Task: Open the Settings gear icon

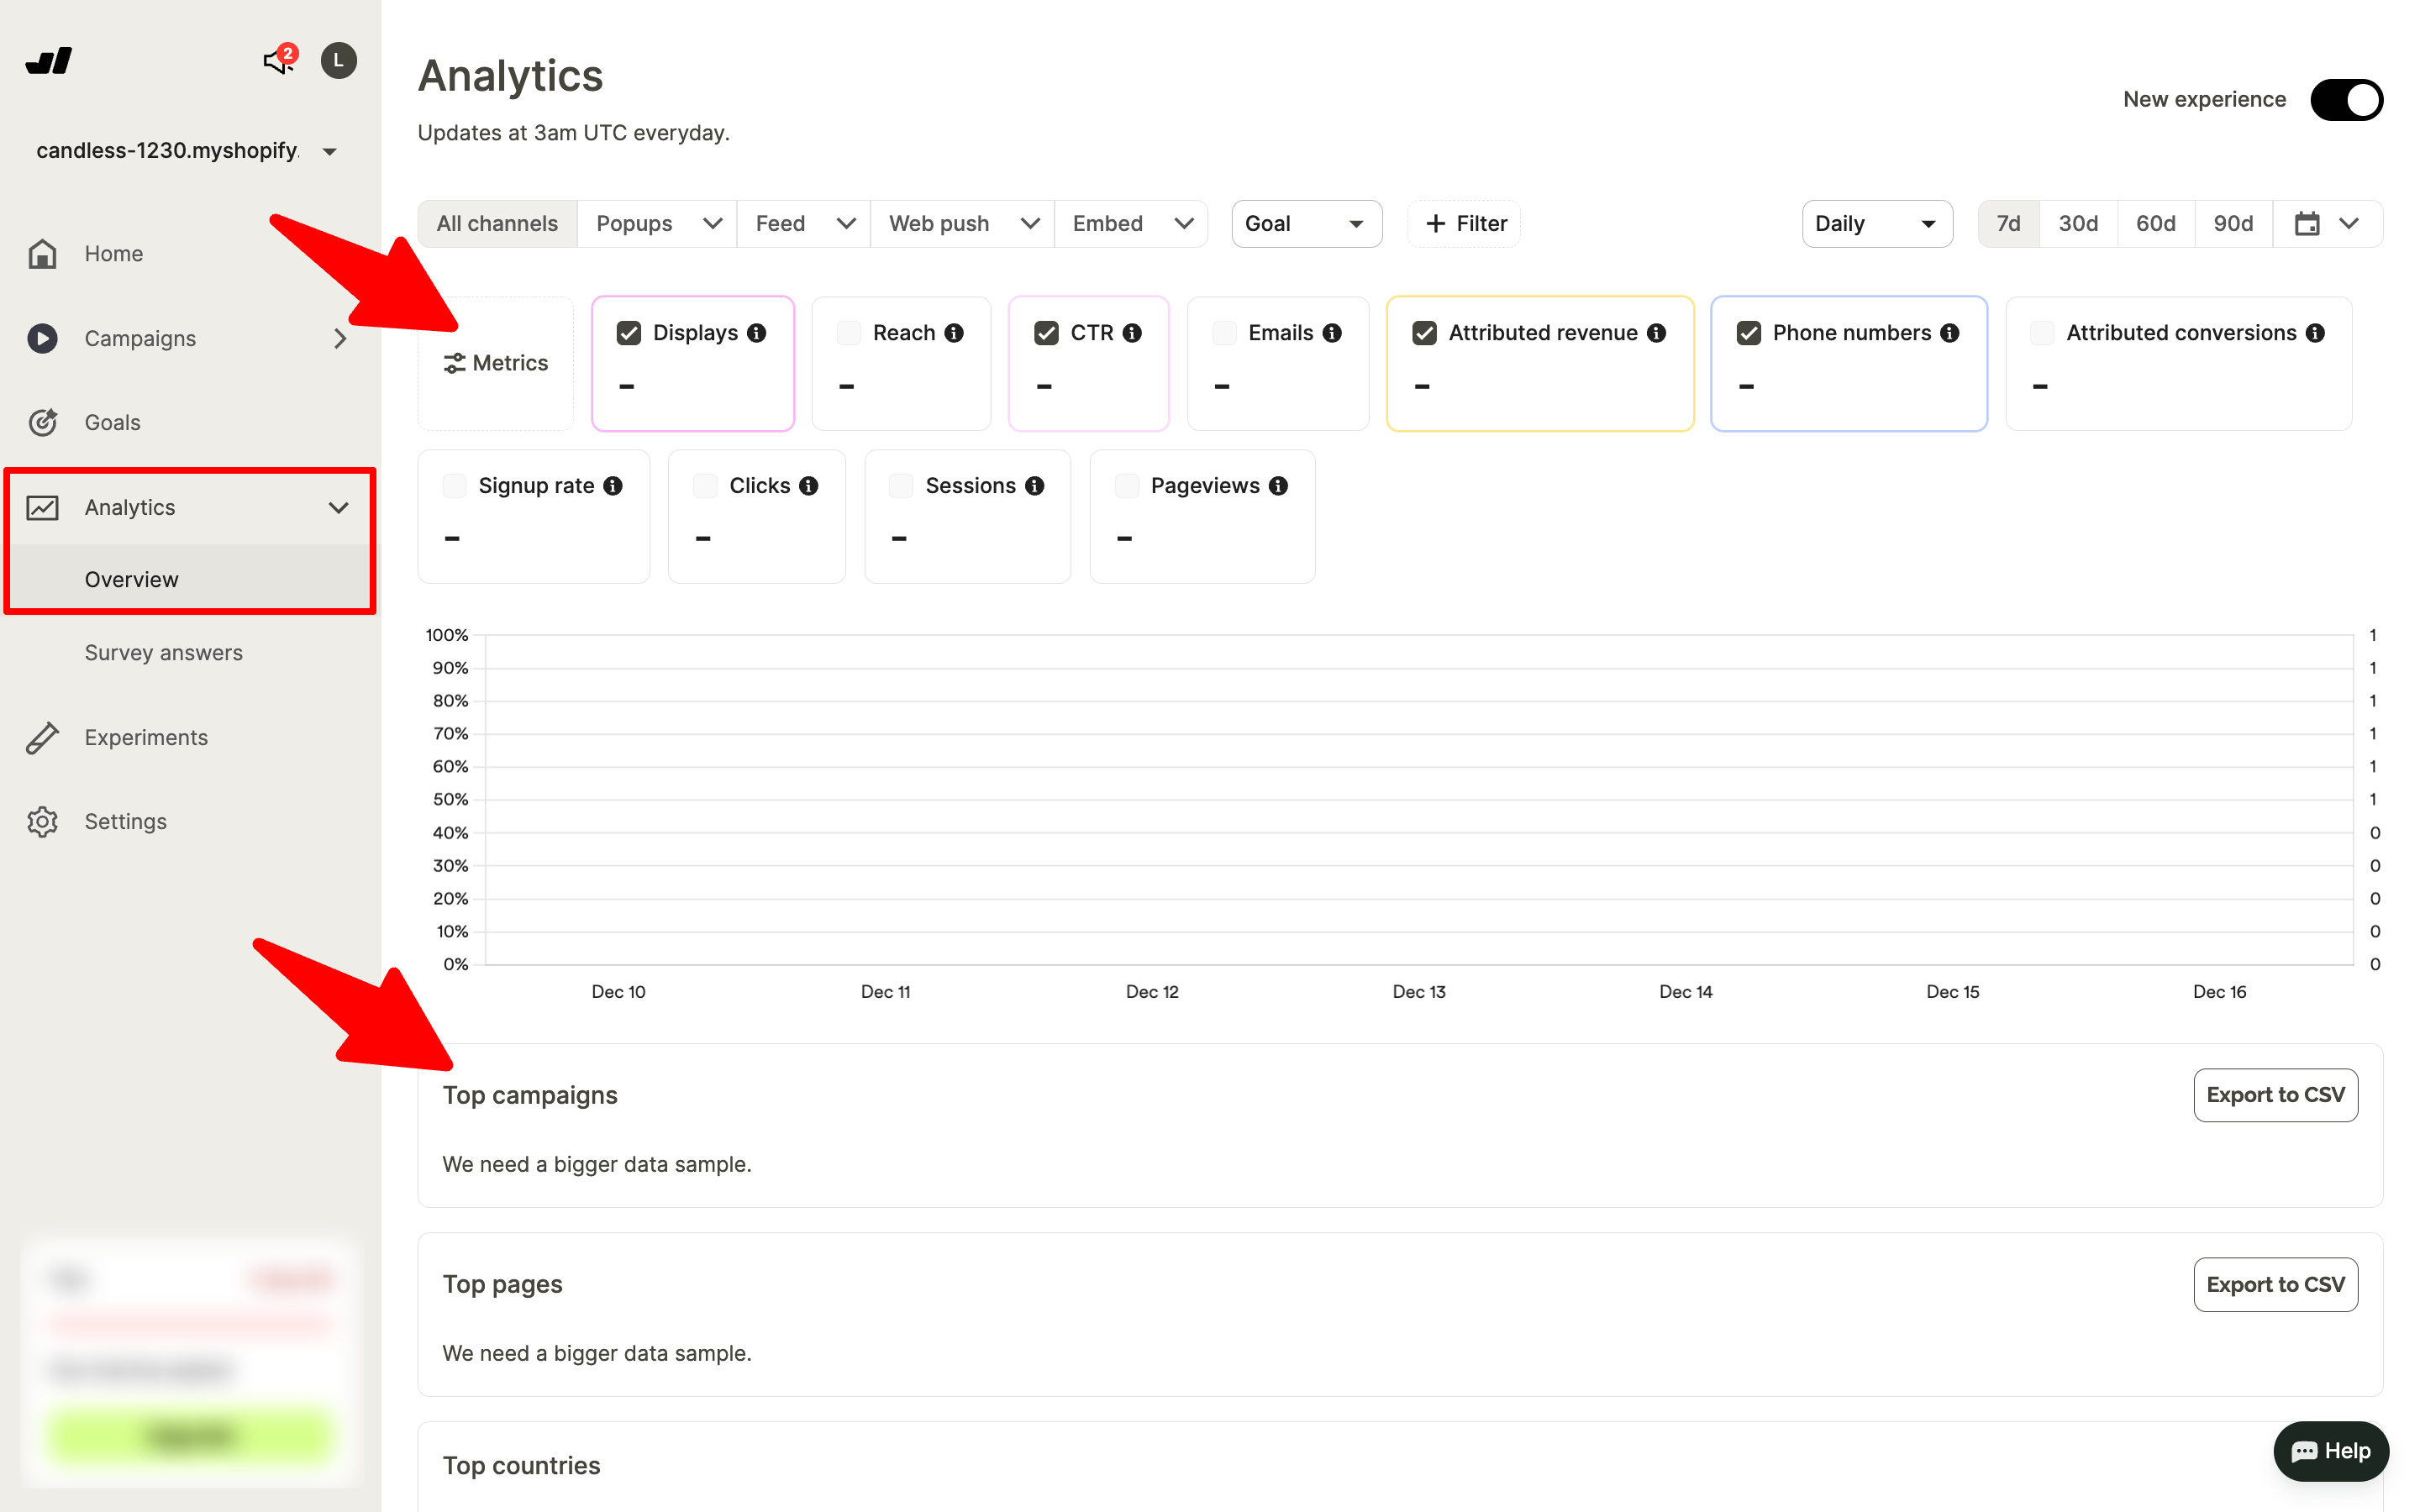Action: coord(42,822)
